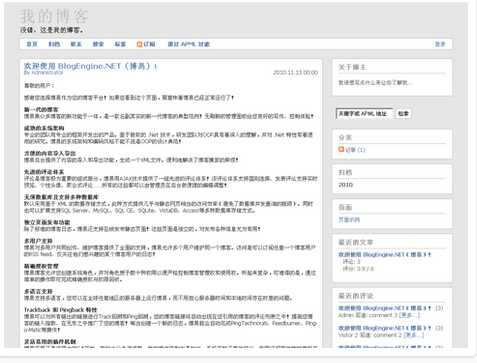Open the category link with count (1)
477x363 pixels.
click(355, 150)
